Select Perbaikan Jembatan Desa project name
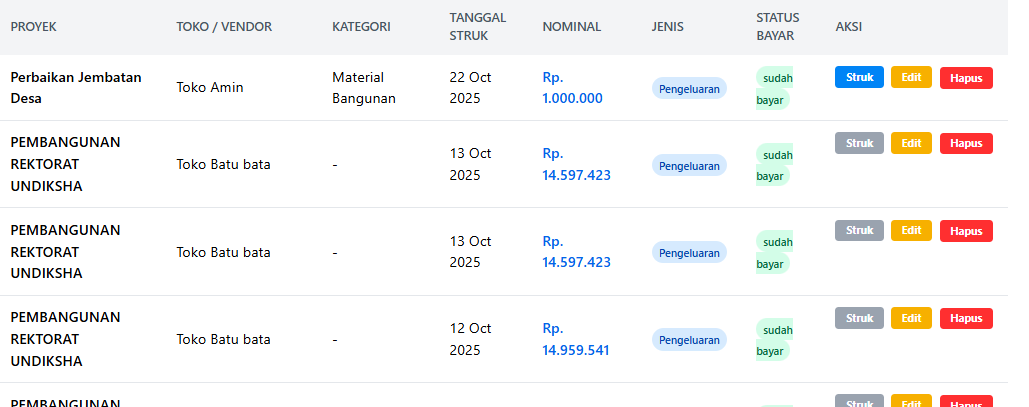The image size is (1029, 407). (x=76, y=87)
